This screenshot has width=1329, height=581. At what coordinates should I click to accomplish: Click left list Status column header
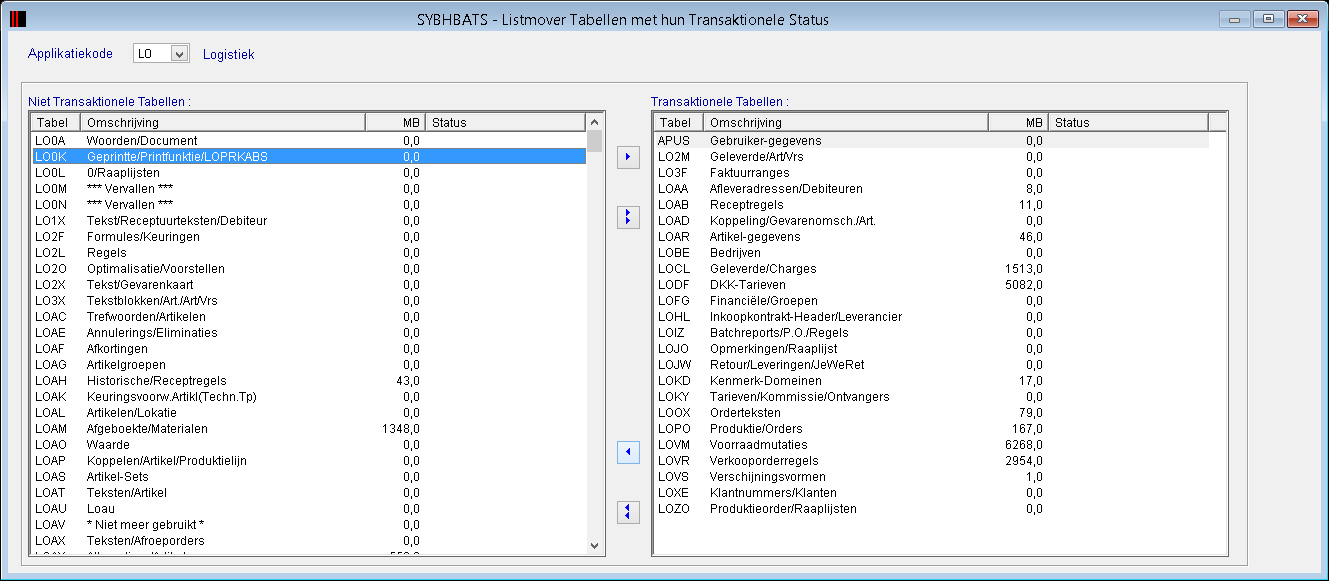point(505,122)
